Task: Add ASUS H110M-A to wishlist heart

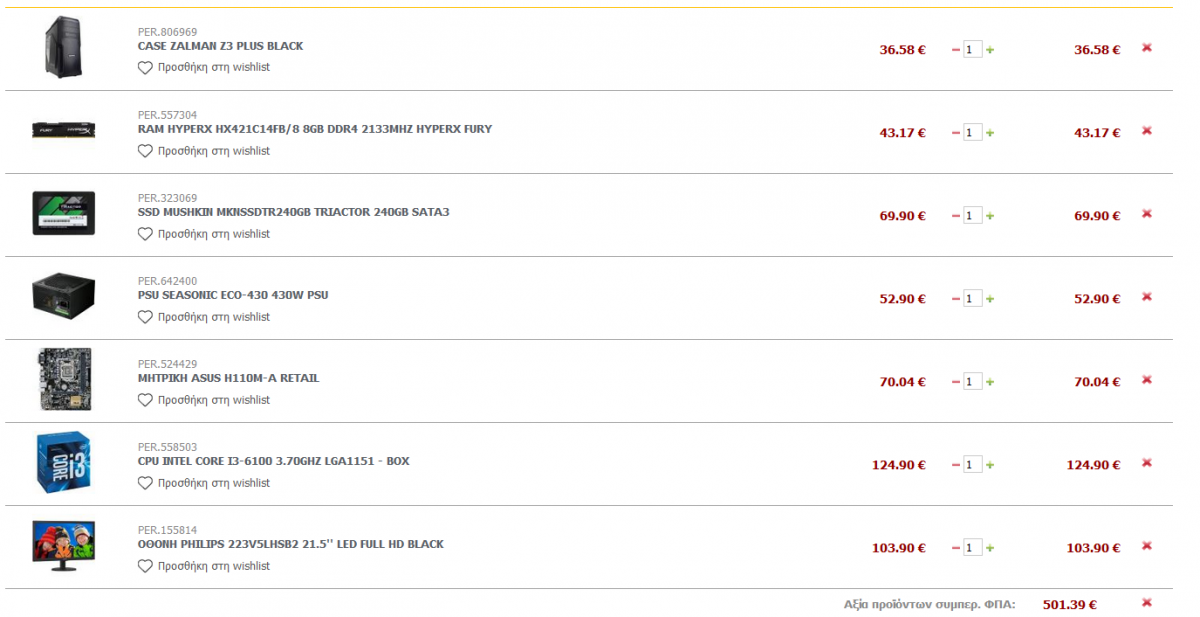Action: point(145,400)
